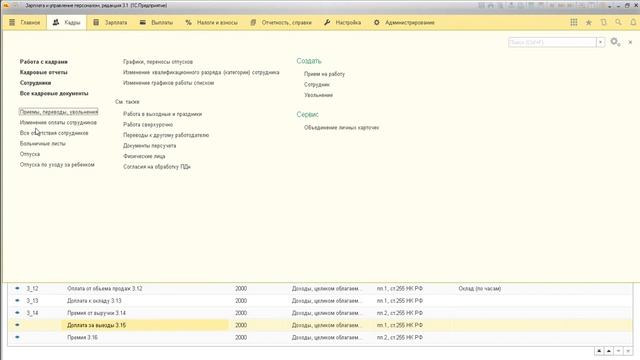
Task: Open Переводы к другому работодателю link
Action: point(166,135)
